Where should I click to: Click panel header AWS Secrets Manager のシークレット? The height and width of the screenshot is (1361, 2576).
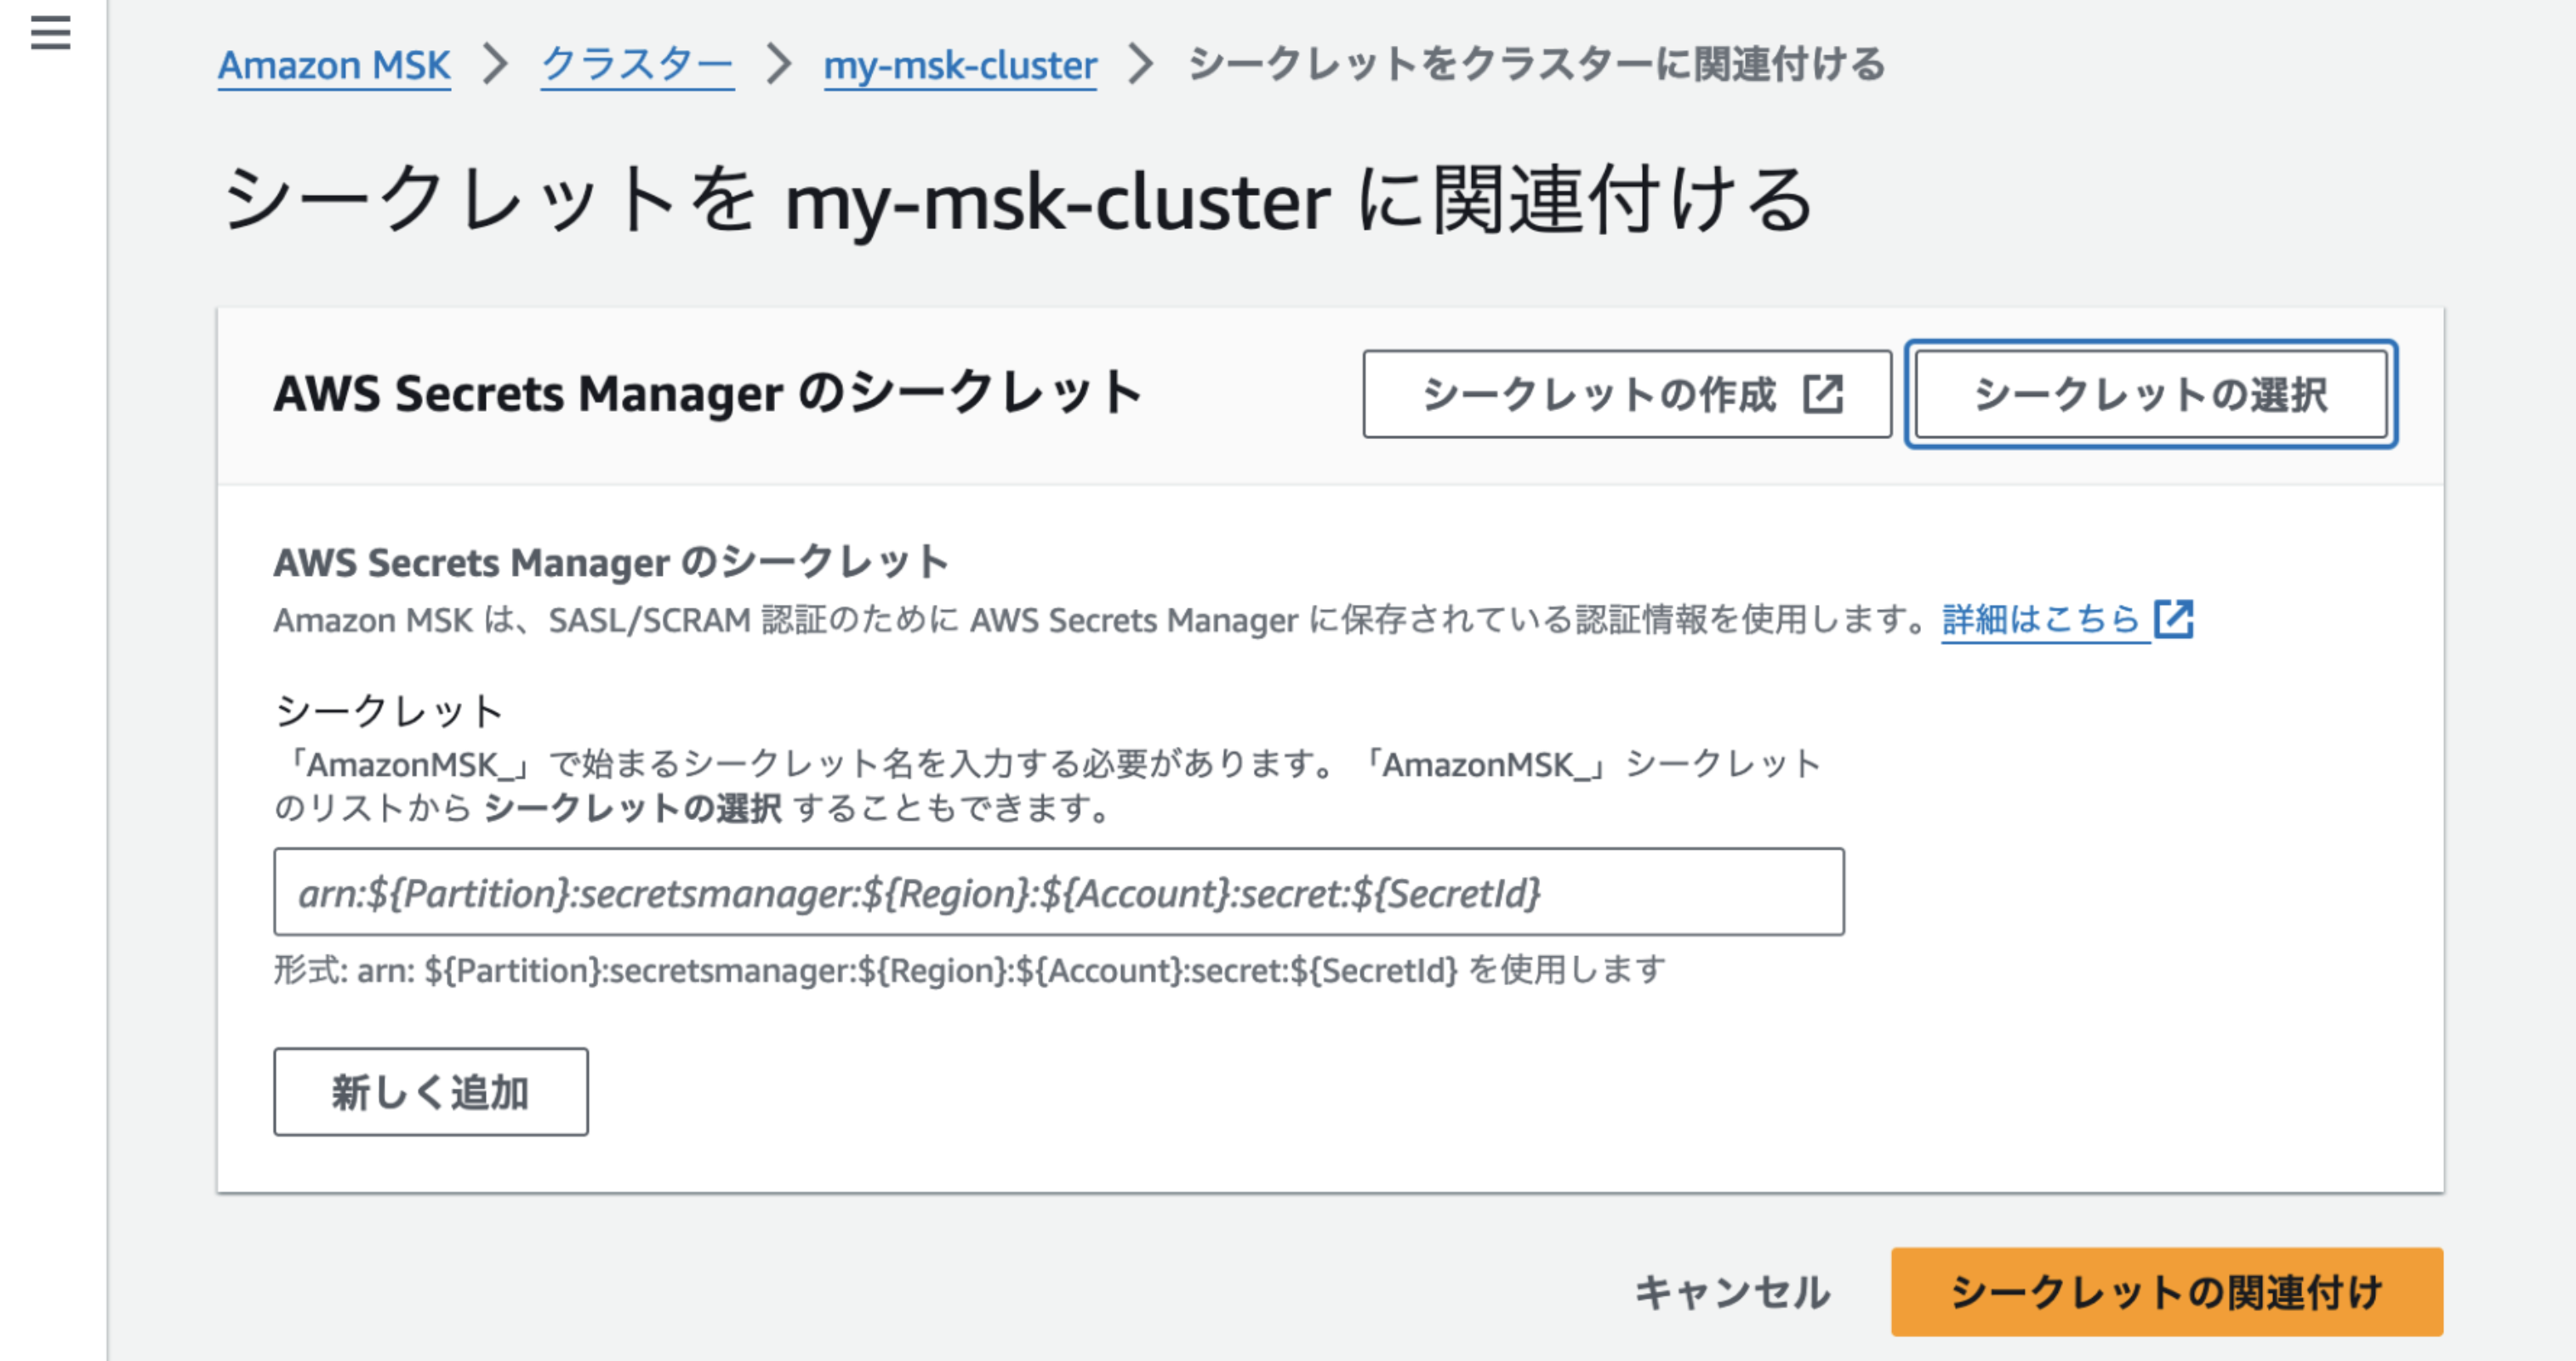click(707, 394)
